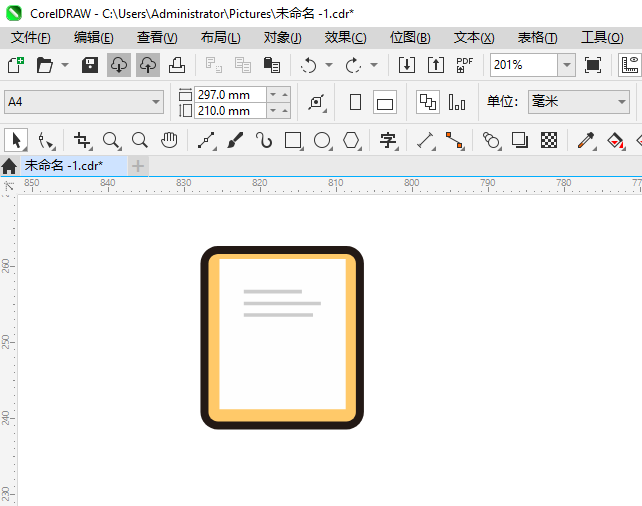
Task: Select portrait page orientation
Action: [x=355, y=102]
